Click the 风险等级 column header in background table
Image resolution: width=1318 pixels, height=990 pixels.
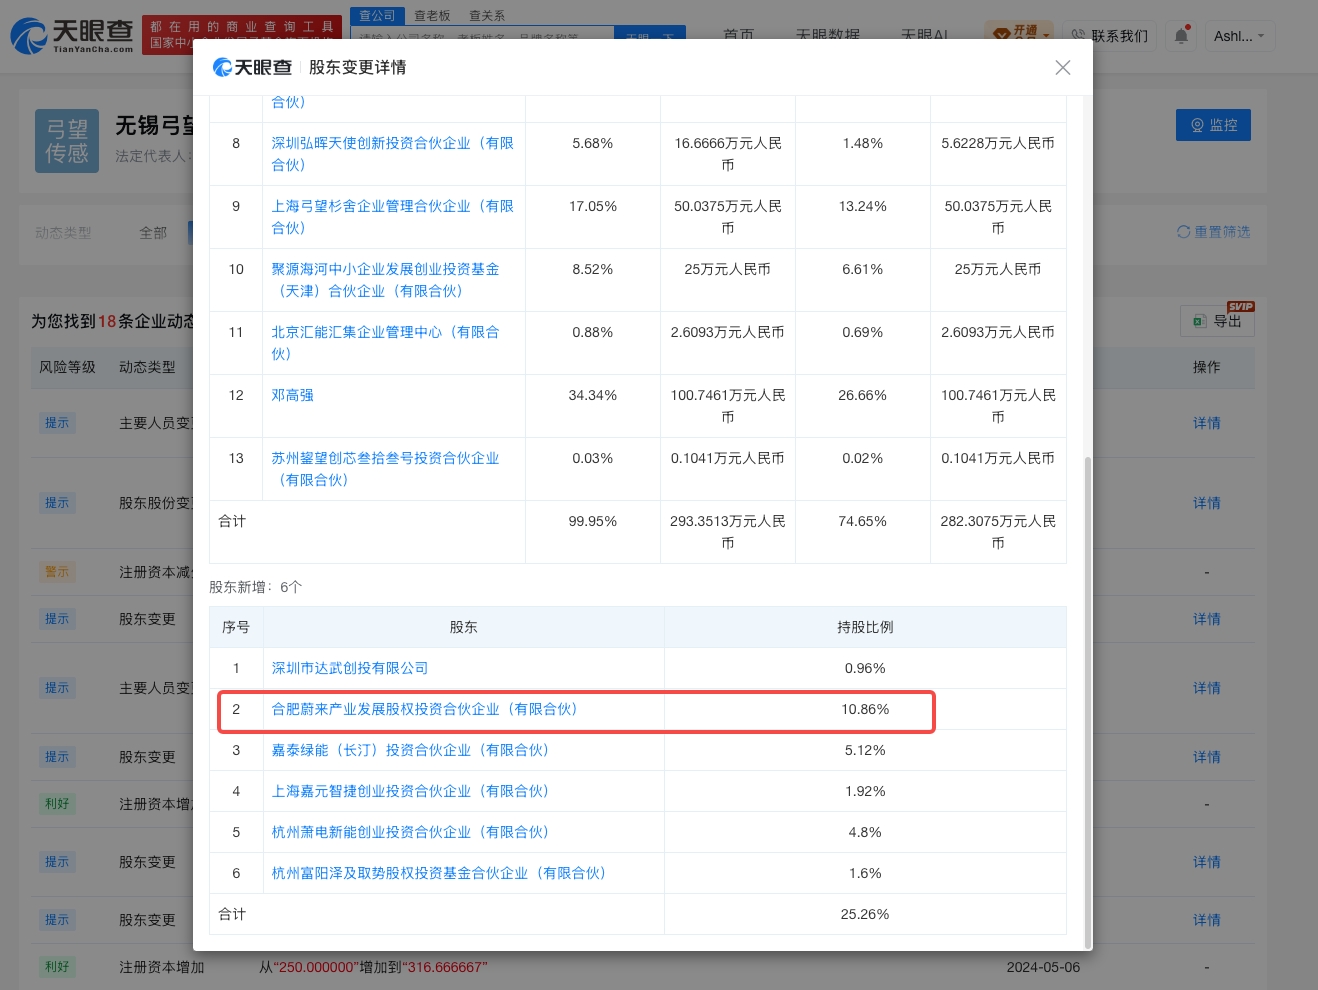point(67,367)
